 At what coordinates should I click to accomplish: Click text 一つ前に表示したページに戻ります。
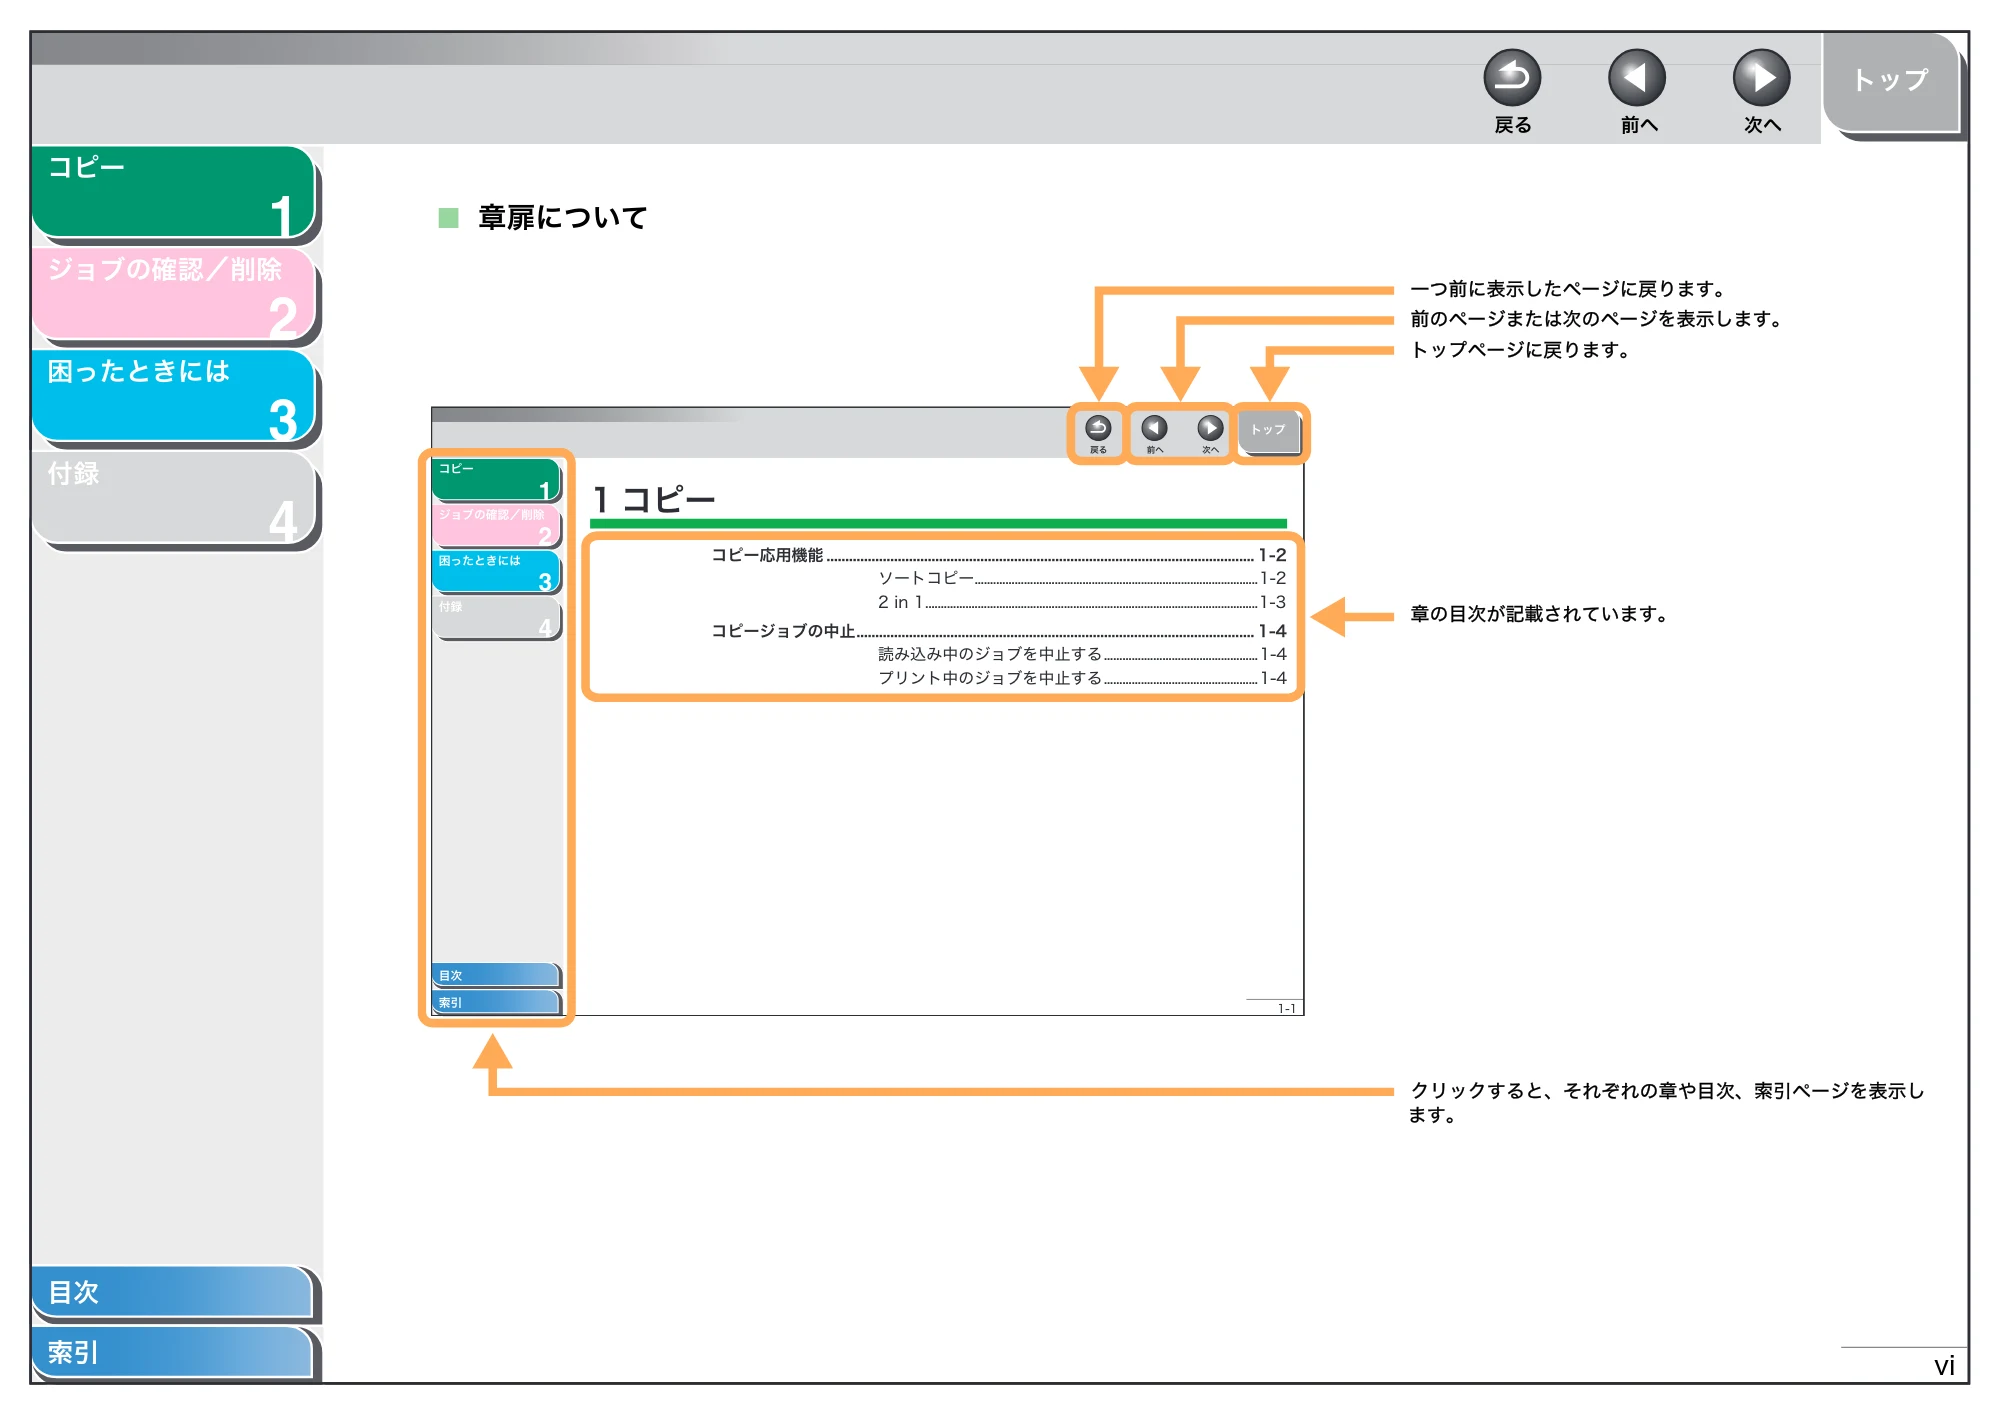click(1567, 289)
